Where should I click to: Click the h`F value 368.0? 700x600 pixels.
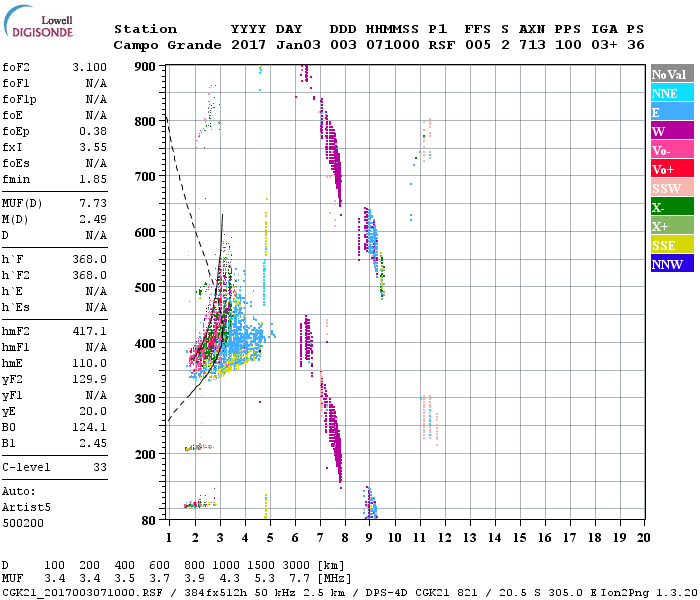89,260
